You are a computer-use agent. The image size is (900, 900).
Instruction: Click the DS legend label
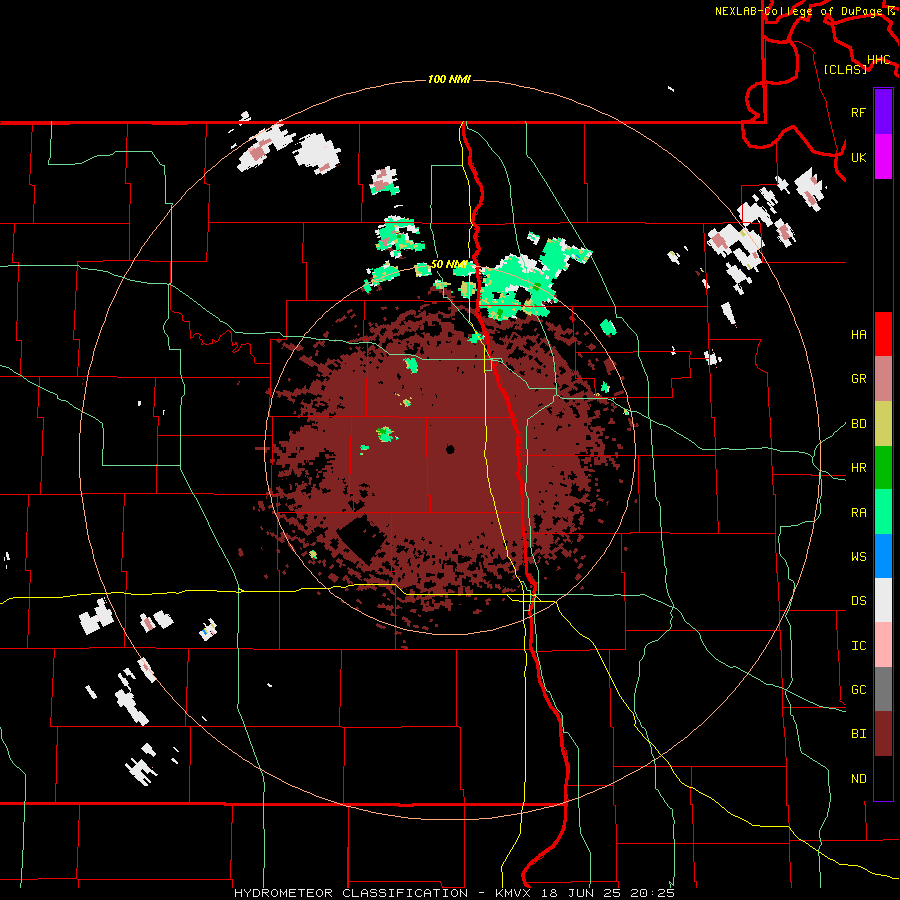[858, 601]
